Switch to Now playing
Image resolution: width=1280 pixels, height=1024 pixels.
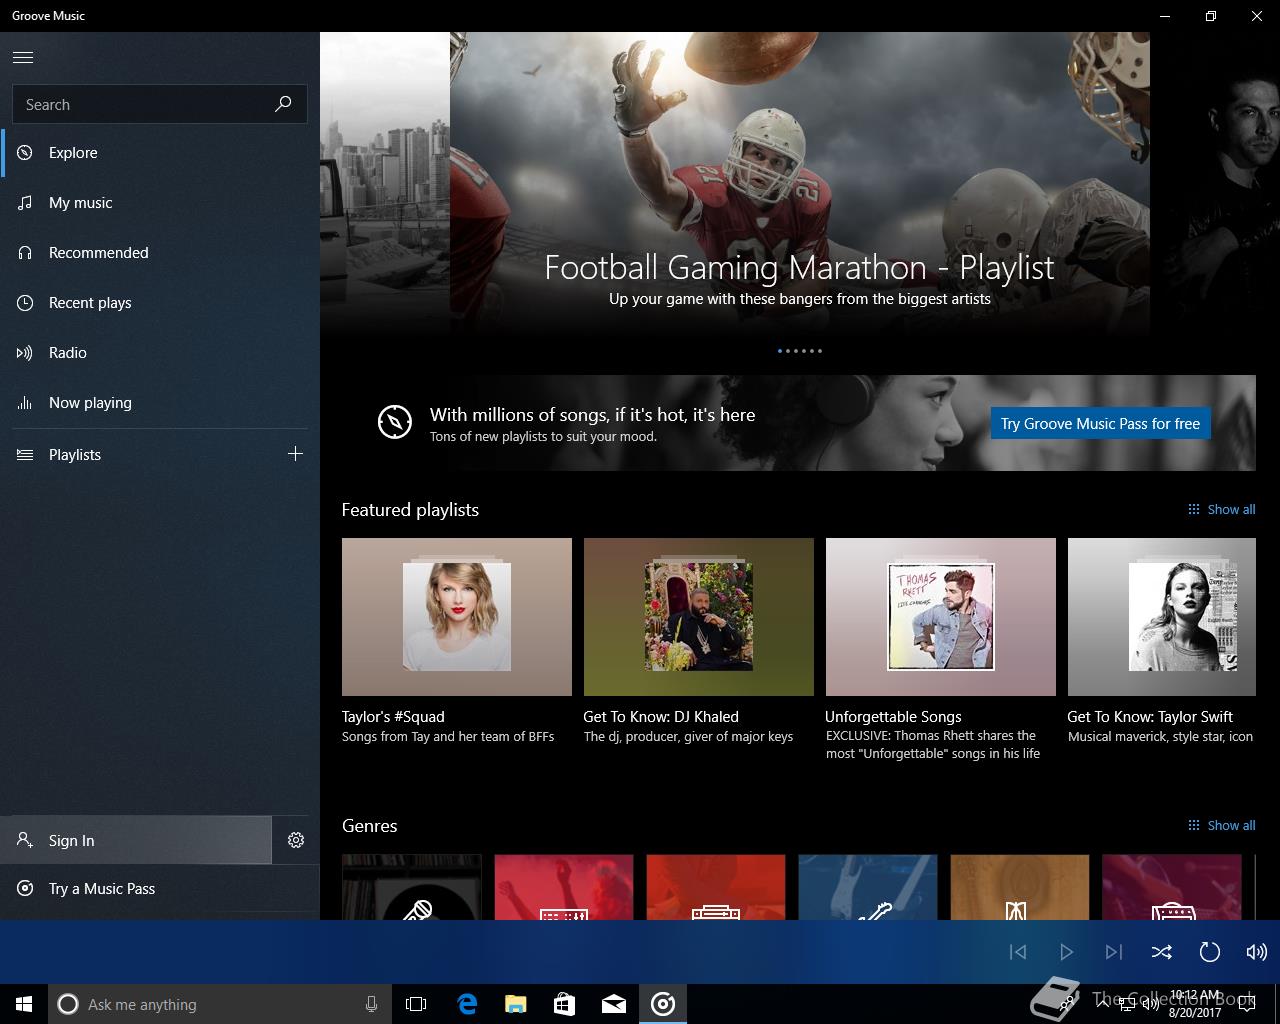click(160, 403)
